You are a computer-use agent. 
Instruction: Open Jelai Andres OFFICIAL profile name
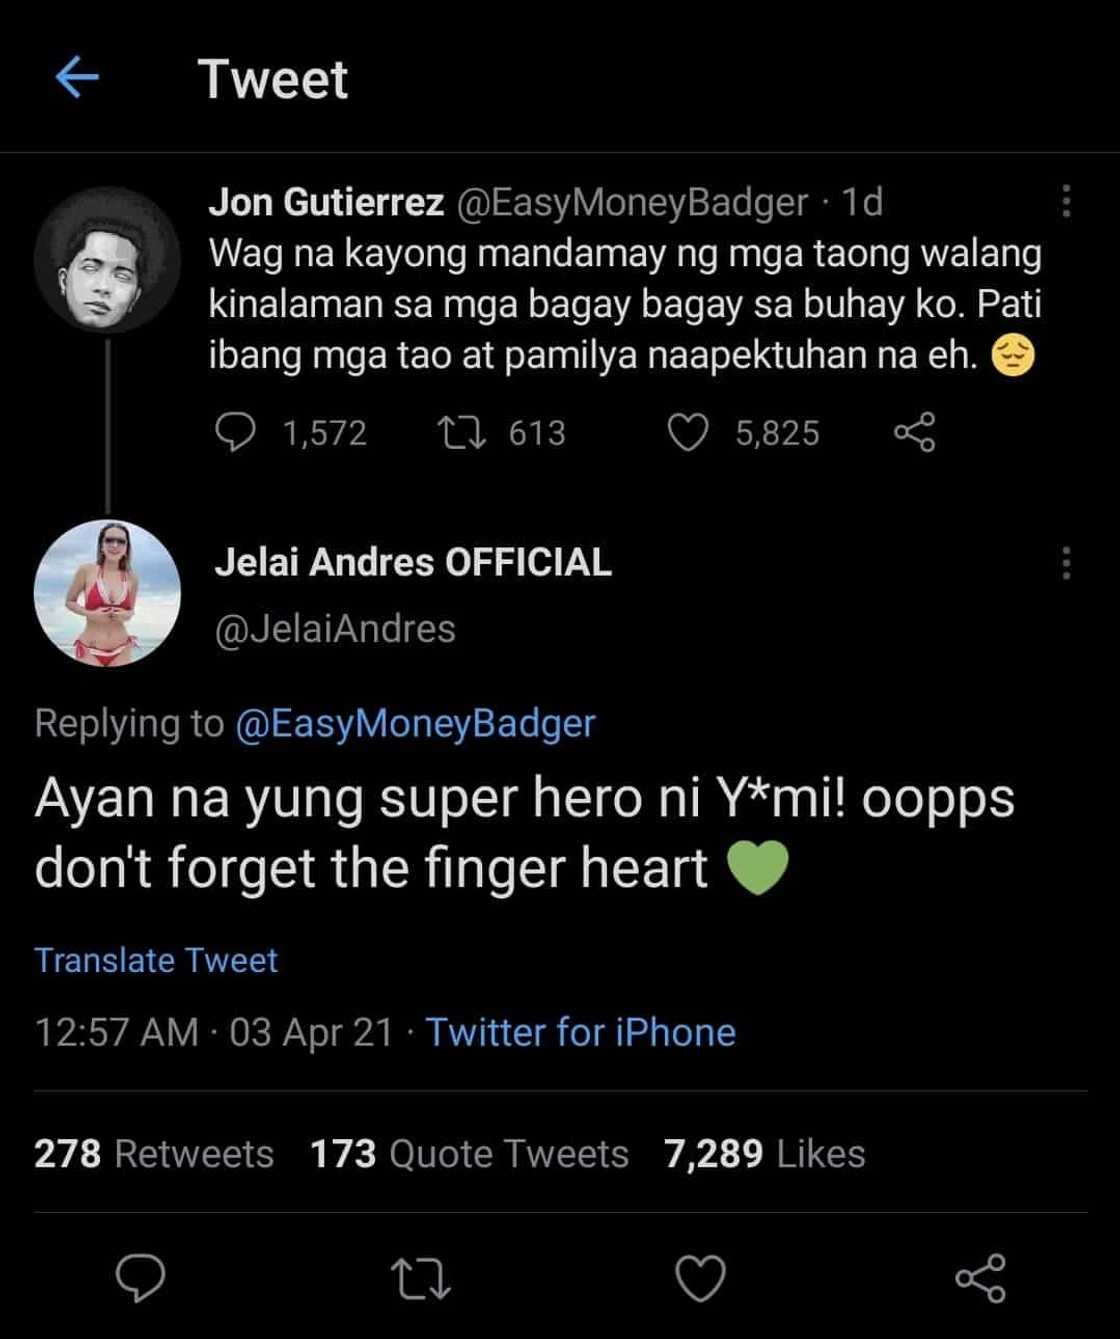(413, 563)
